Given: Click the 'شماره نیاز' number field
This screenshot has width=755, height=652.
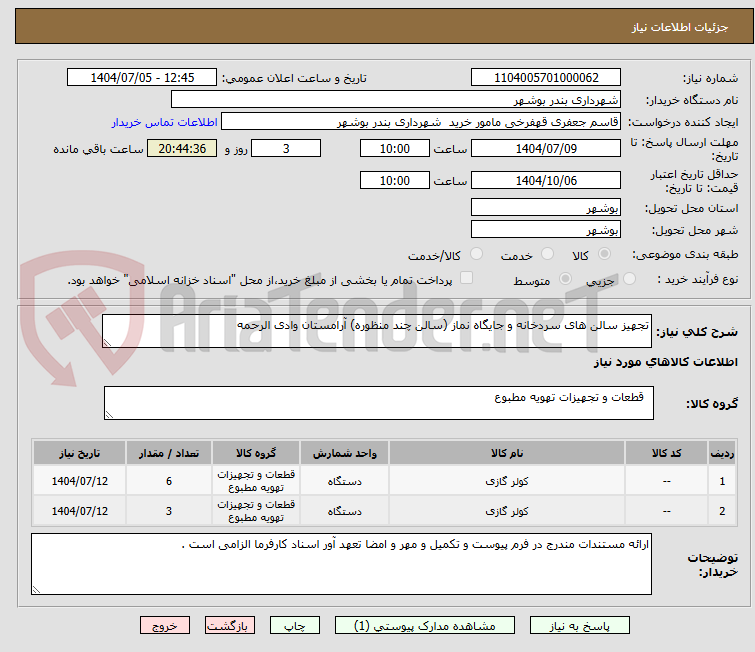Looking at the screenshot, I should (546, 78).
